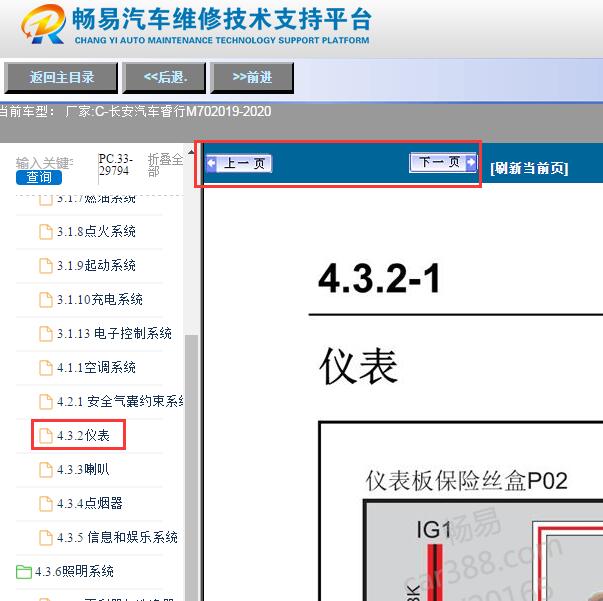Click the tree panel scrollbar thumb

(x=191, y=467)
